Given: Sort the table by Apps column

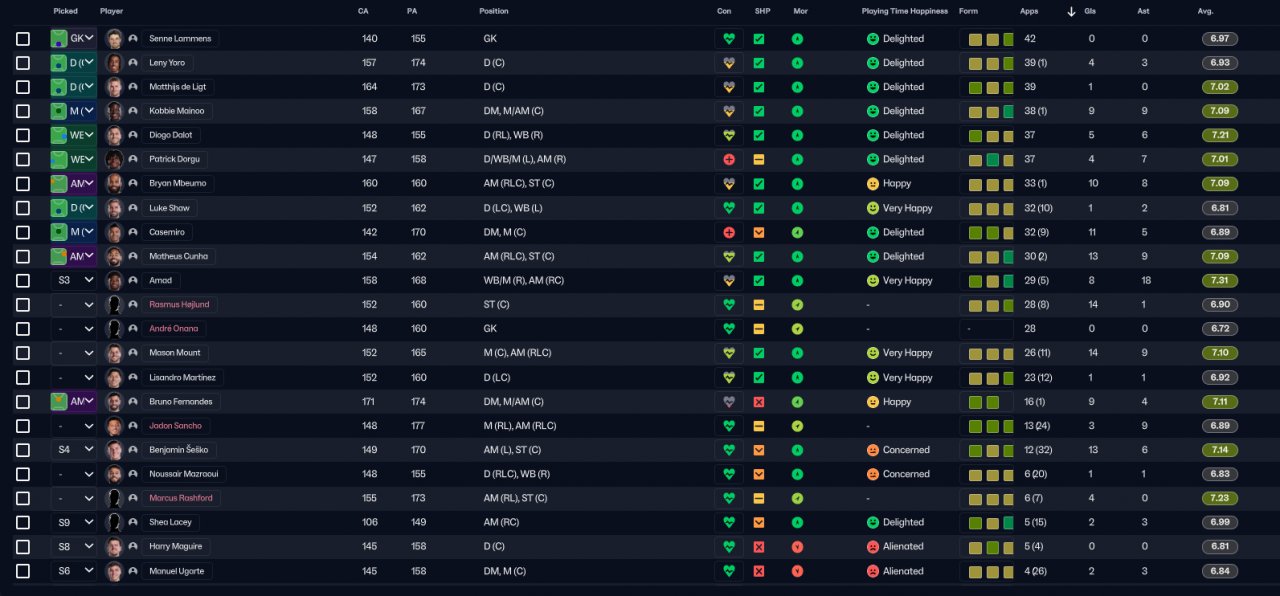Looking at the screenshot, I should 1029,11.
